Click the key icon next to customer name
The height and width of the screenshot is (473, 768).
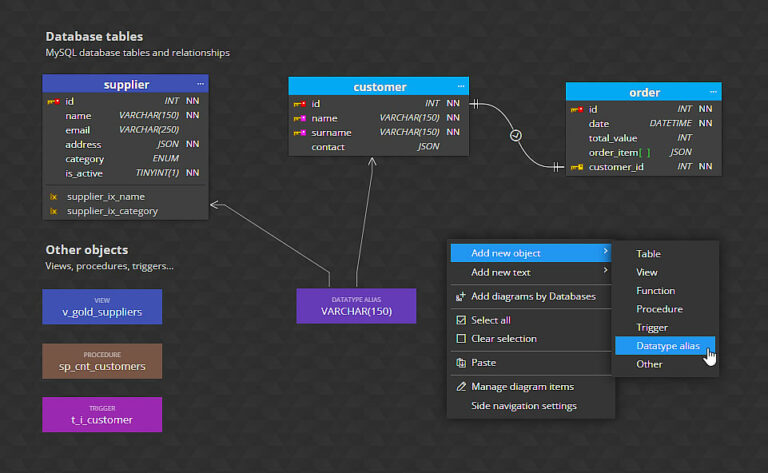coord(299,118)
